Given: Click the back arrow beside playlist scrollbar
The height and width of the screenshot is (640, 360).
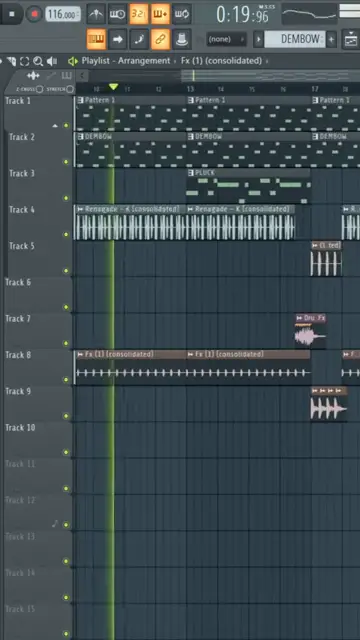Looking at the screenshot, I should (x=82, y=76).
